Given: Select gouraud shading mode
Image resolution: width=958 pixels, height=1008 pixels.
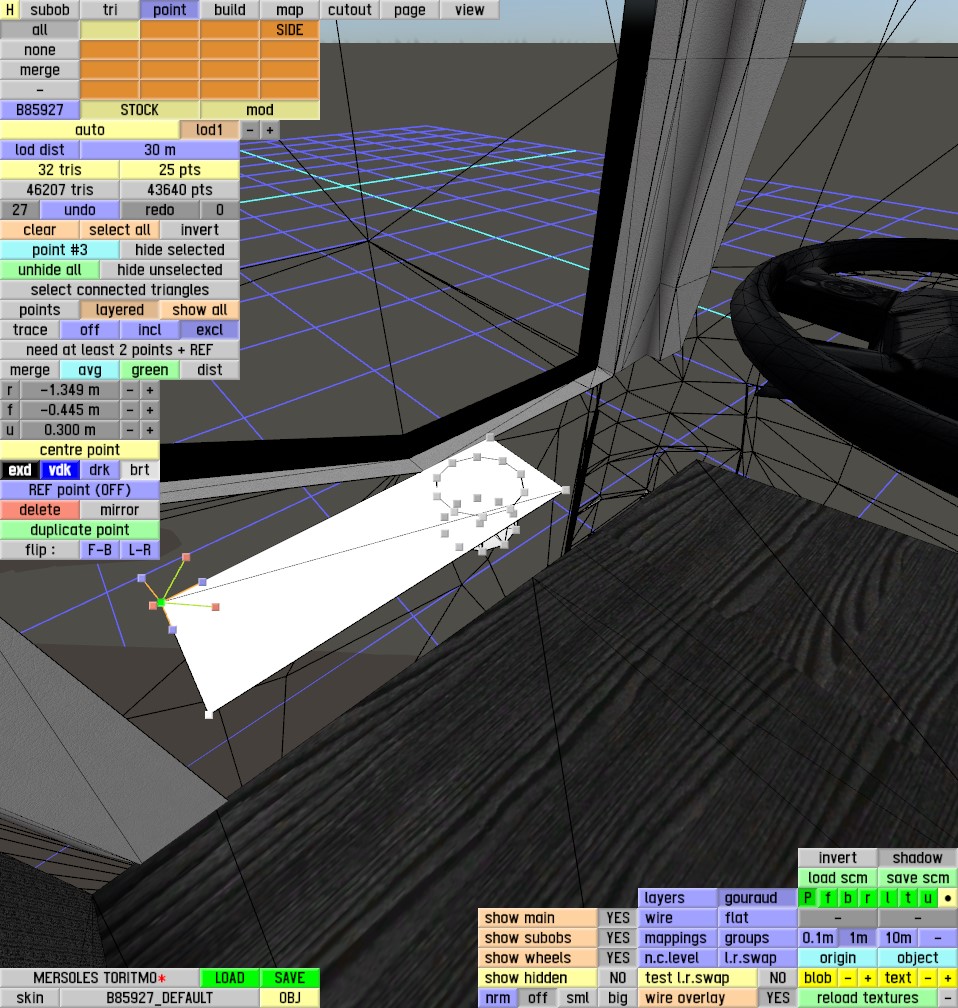Looking at the screenshot, I should point(757,897).
